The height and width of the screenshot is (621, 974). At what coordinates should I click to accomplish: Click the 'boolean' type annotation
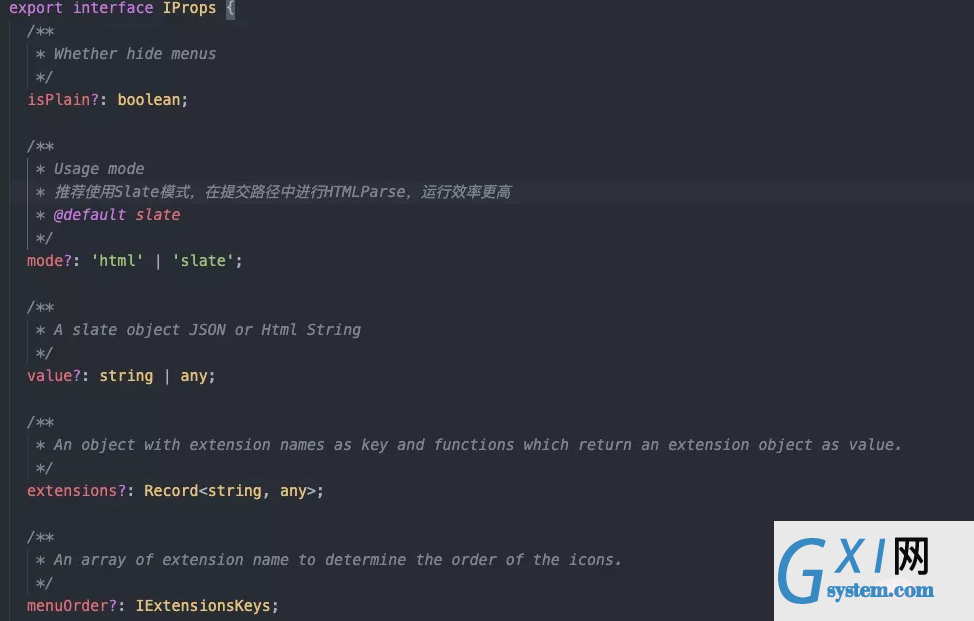point(149,100)
